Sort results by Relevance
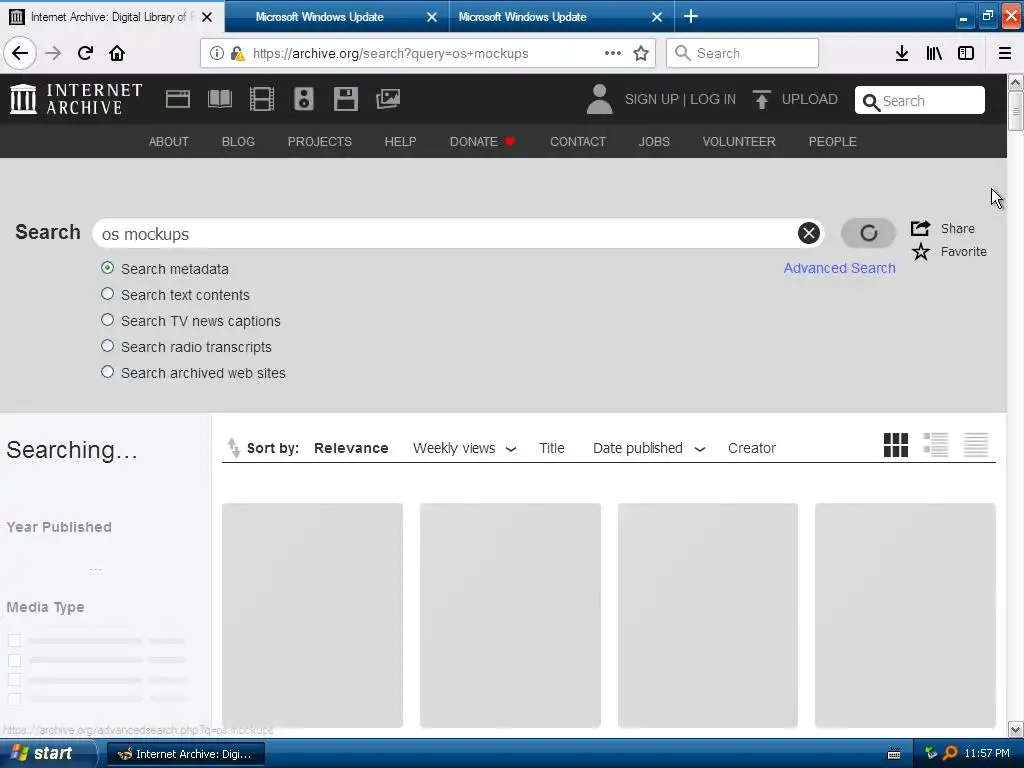The height and width of the screenshot is (768, 1024). click(351, 448)
